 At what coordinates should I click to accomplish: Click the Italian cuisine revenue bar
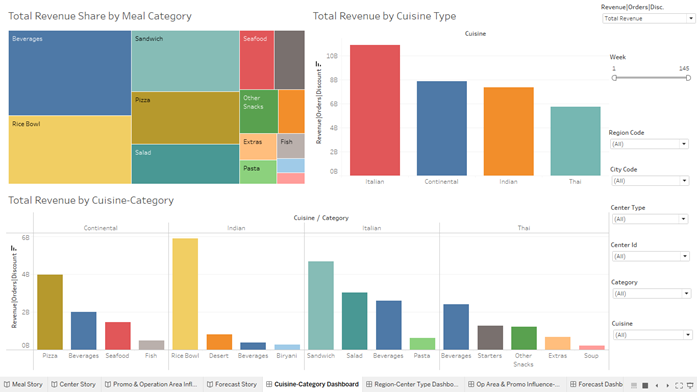[375, 110]
